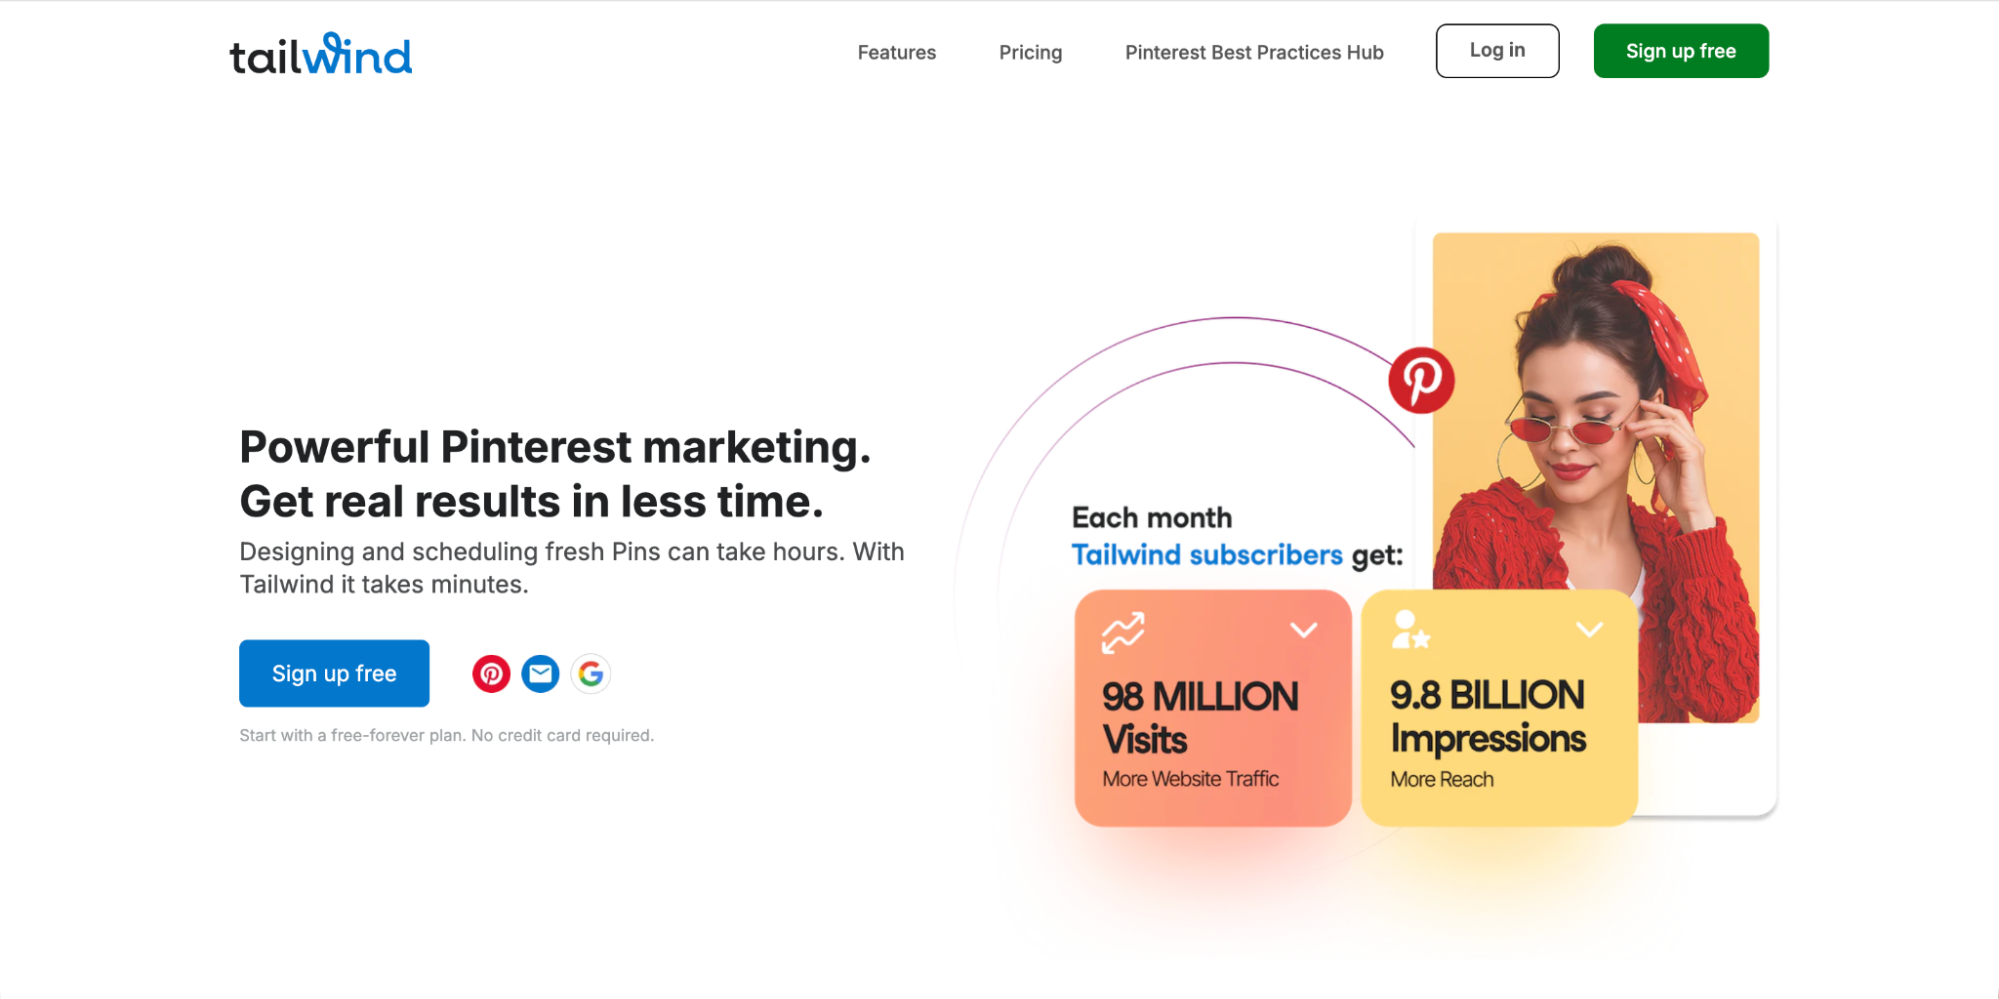This screenshot has height=999, width=1999.
Task: Open the Features menu
Action: click(896, 52)
